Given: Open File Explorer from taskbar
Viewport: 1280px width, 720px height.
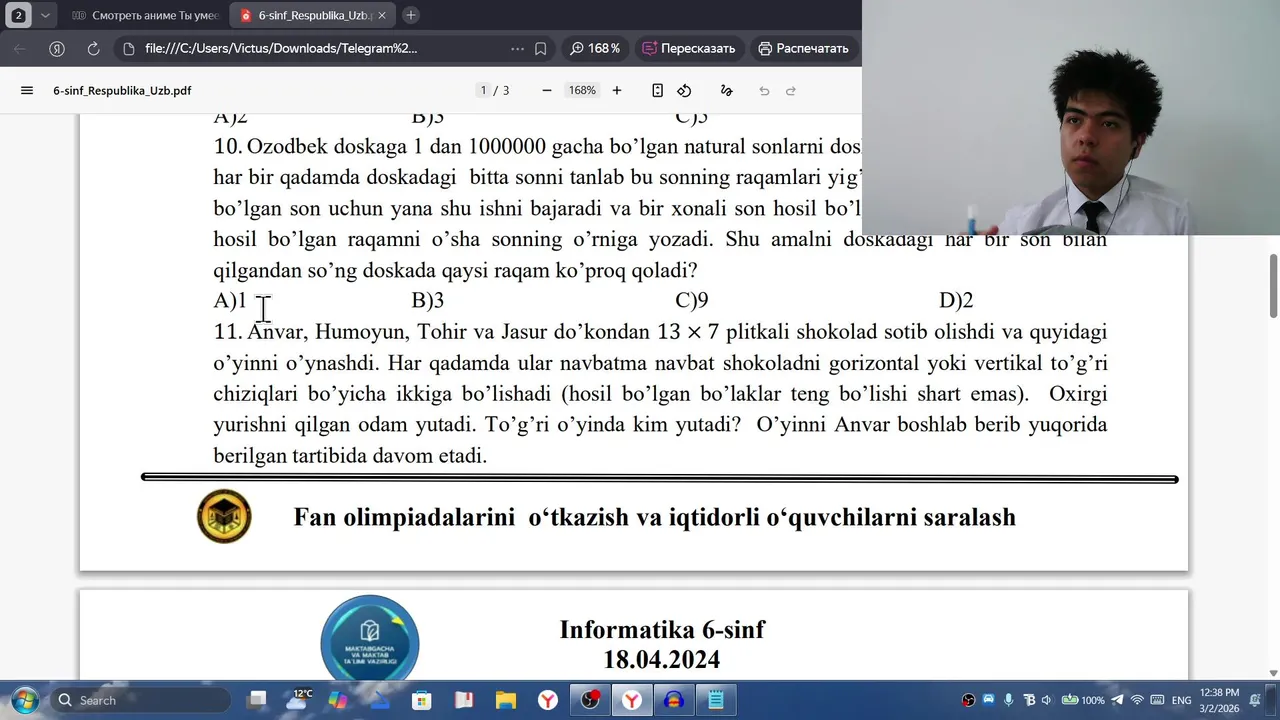Looking at the screenshot, I should click(506, 700).
